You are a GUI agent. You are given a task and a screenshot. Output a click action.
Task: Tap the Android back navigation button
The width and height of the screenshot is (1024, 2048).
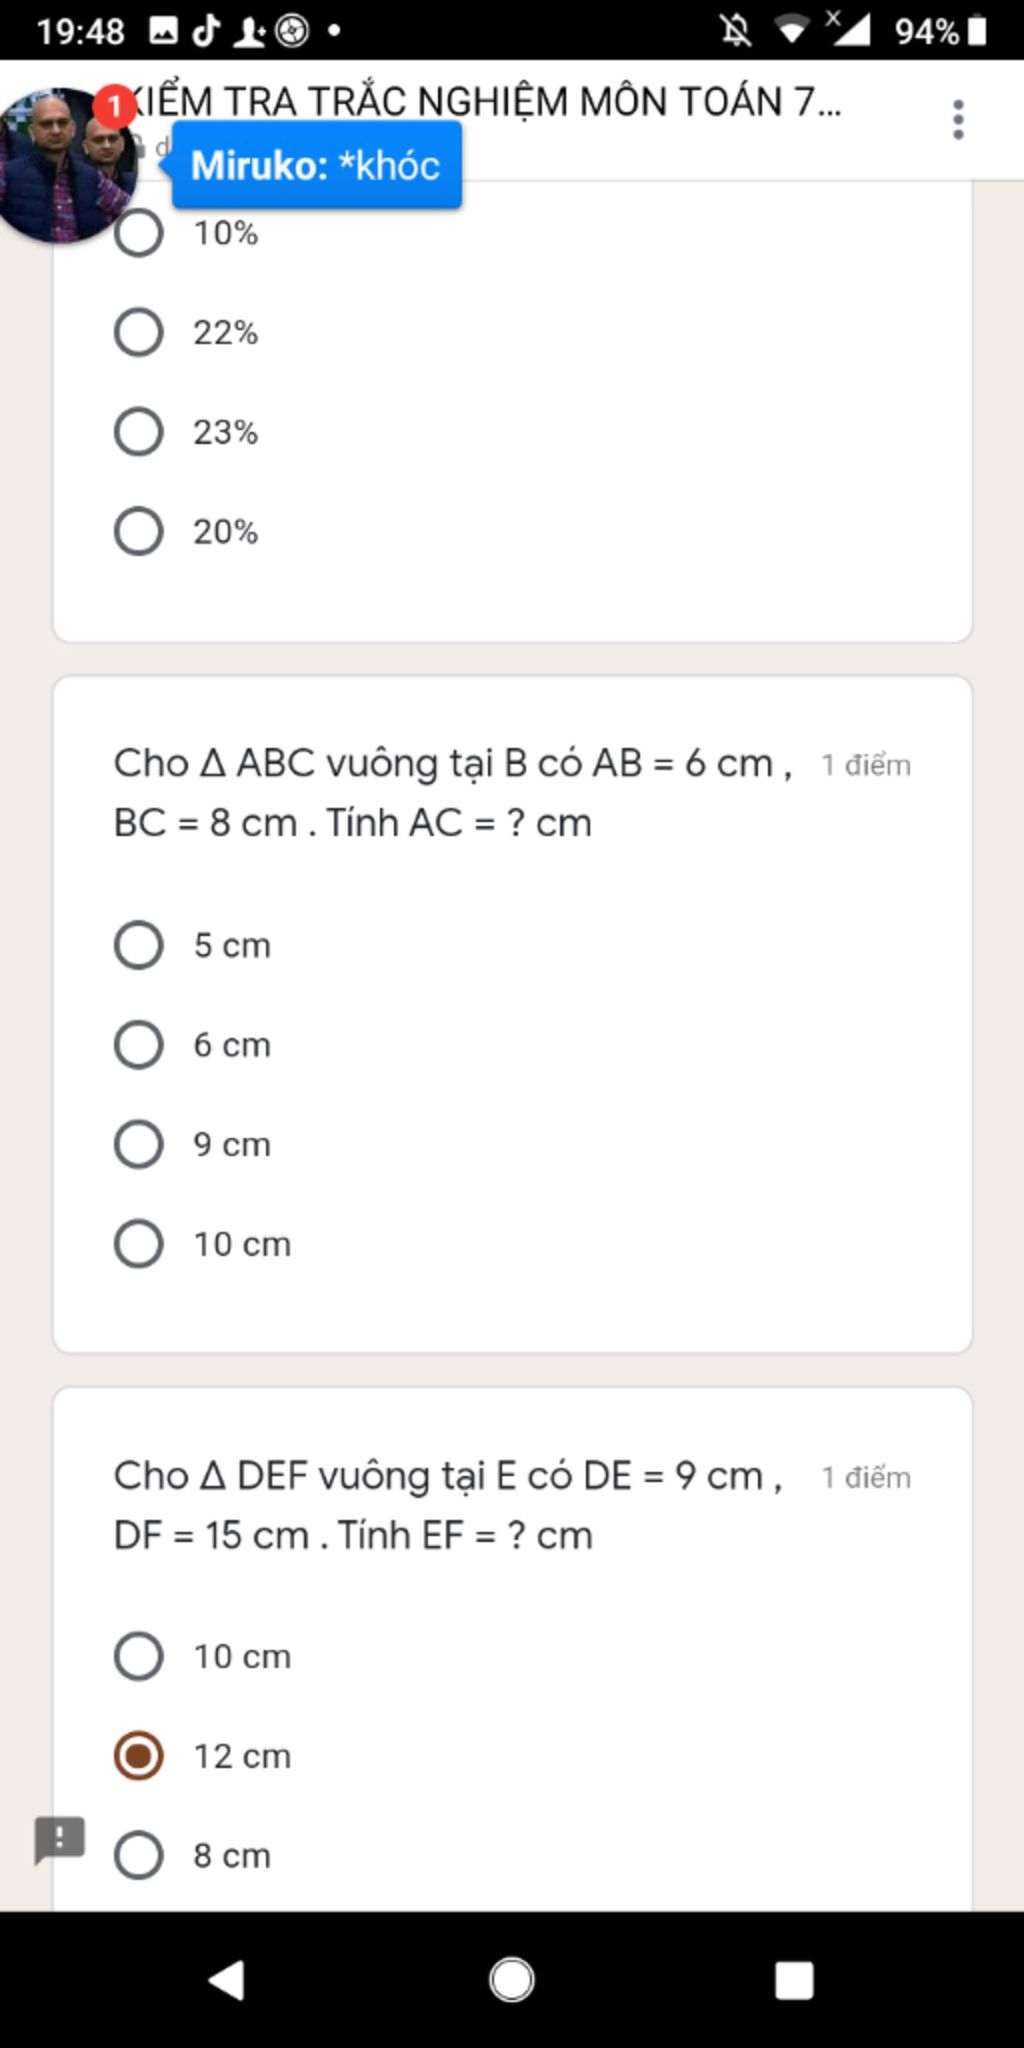click(x=226, y=1980)
